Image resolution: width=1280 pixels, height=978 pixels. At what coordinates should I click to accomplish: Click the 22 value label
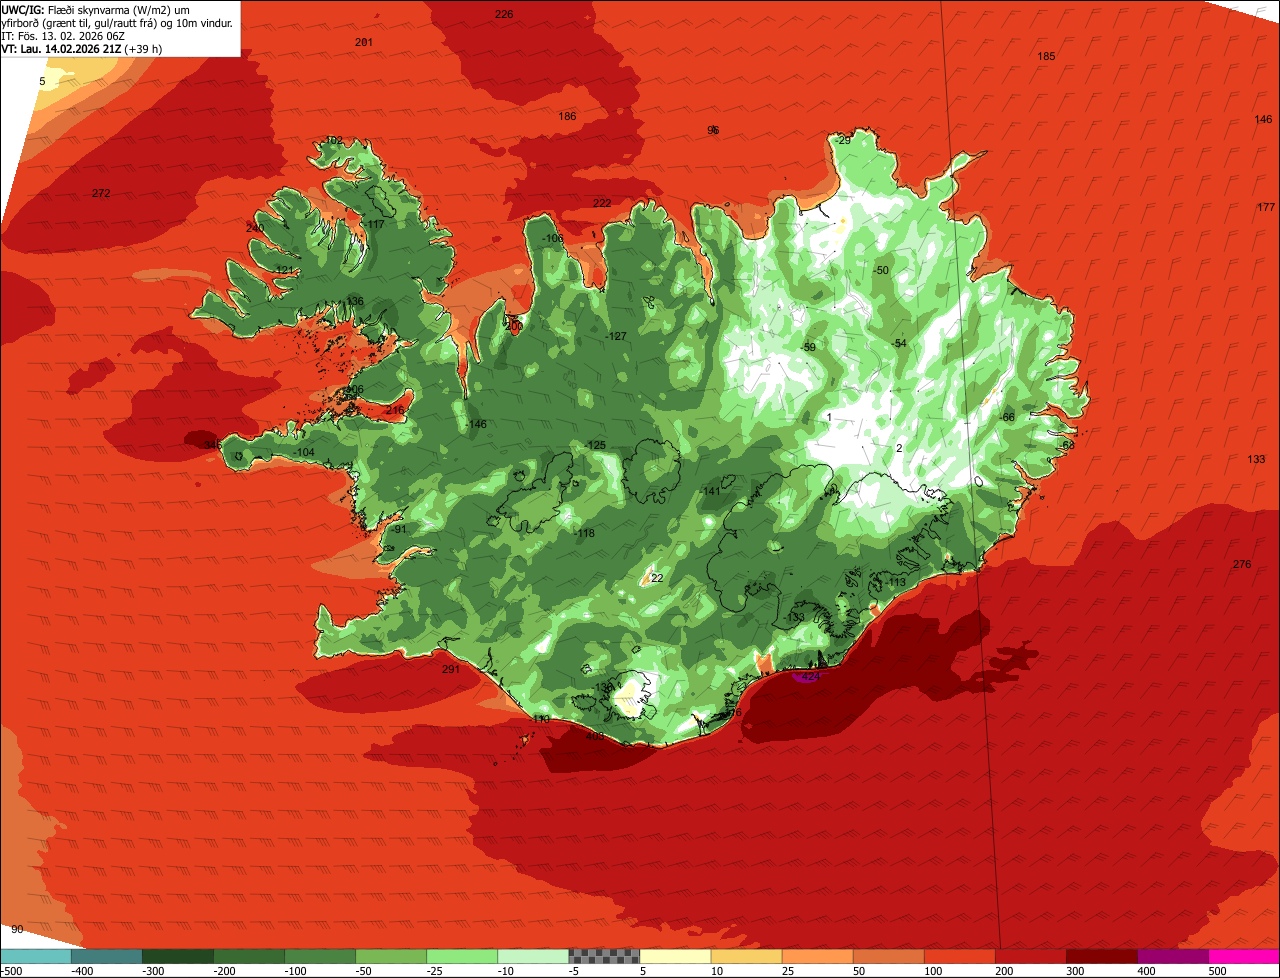[657, 578]
